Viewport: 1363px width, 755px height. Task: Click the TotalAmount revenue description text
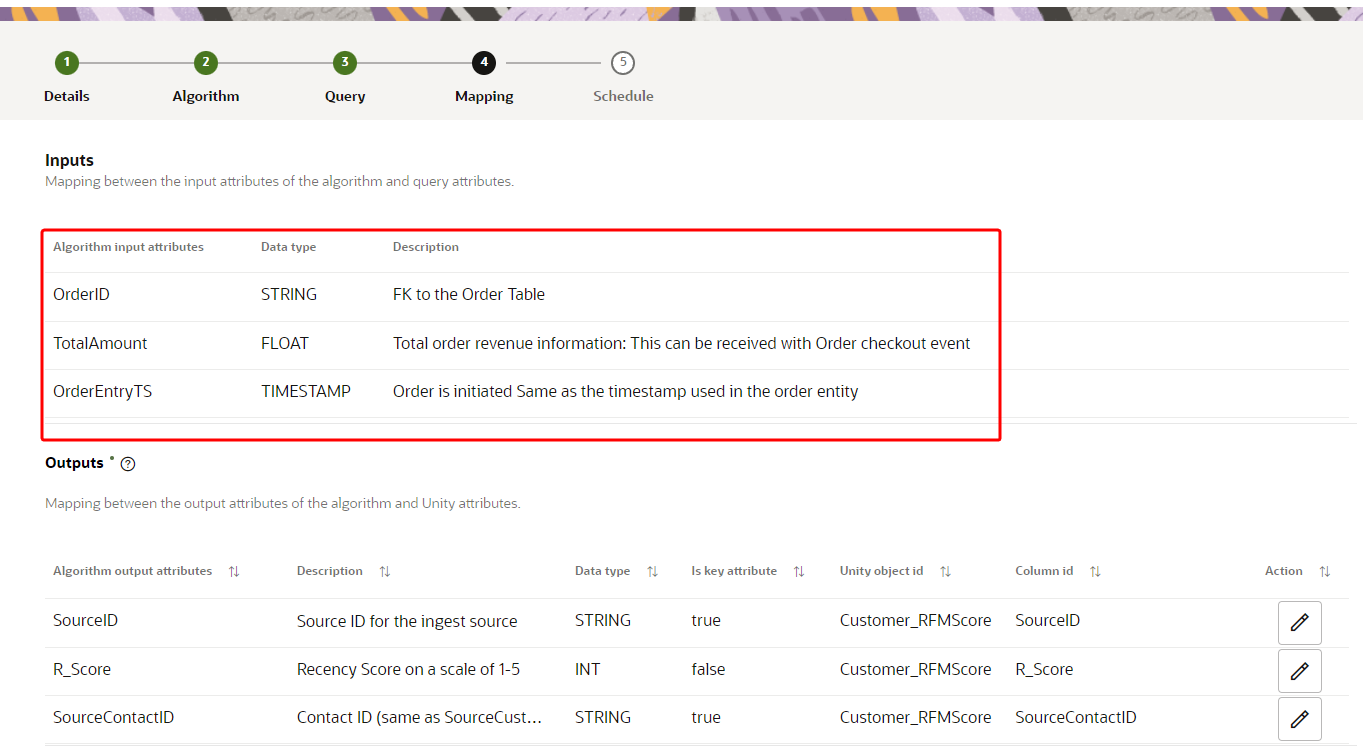point(682,344)
